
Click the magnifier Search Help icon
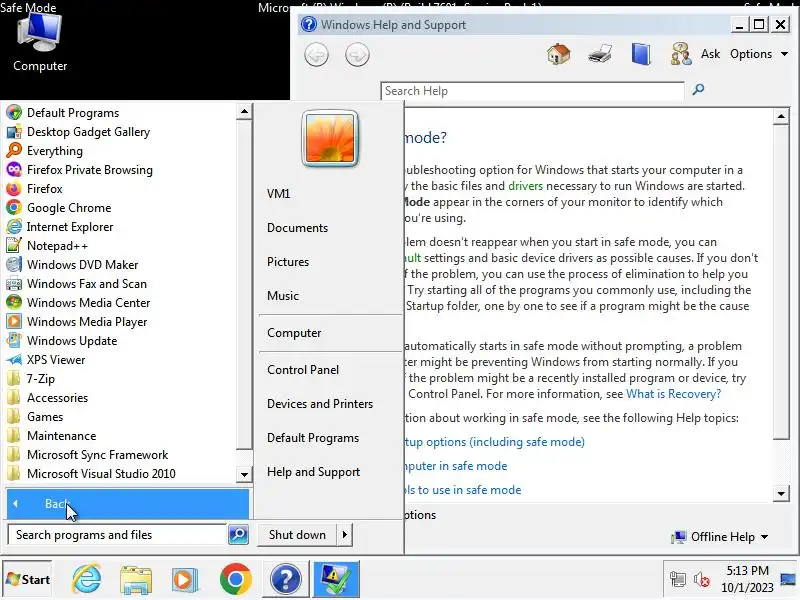(698, 90)
